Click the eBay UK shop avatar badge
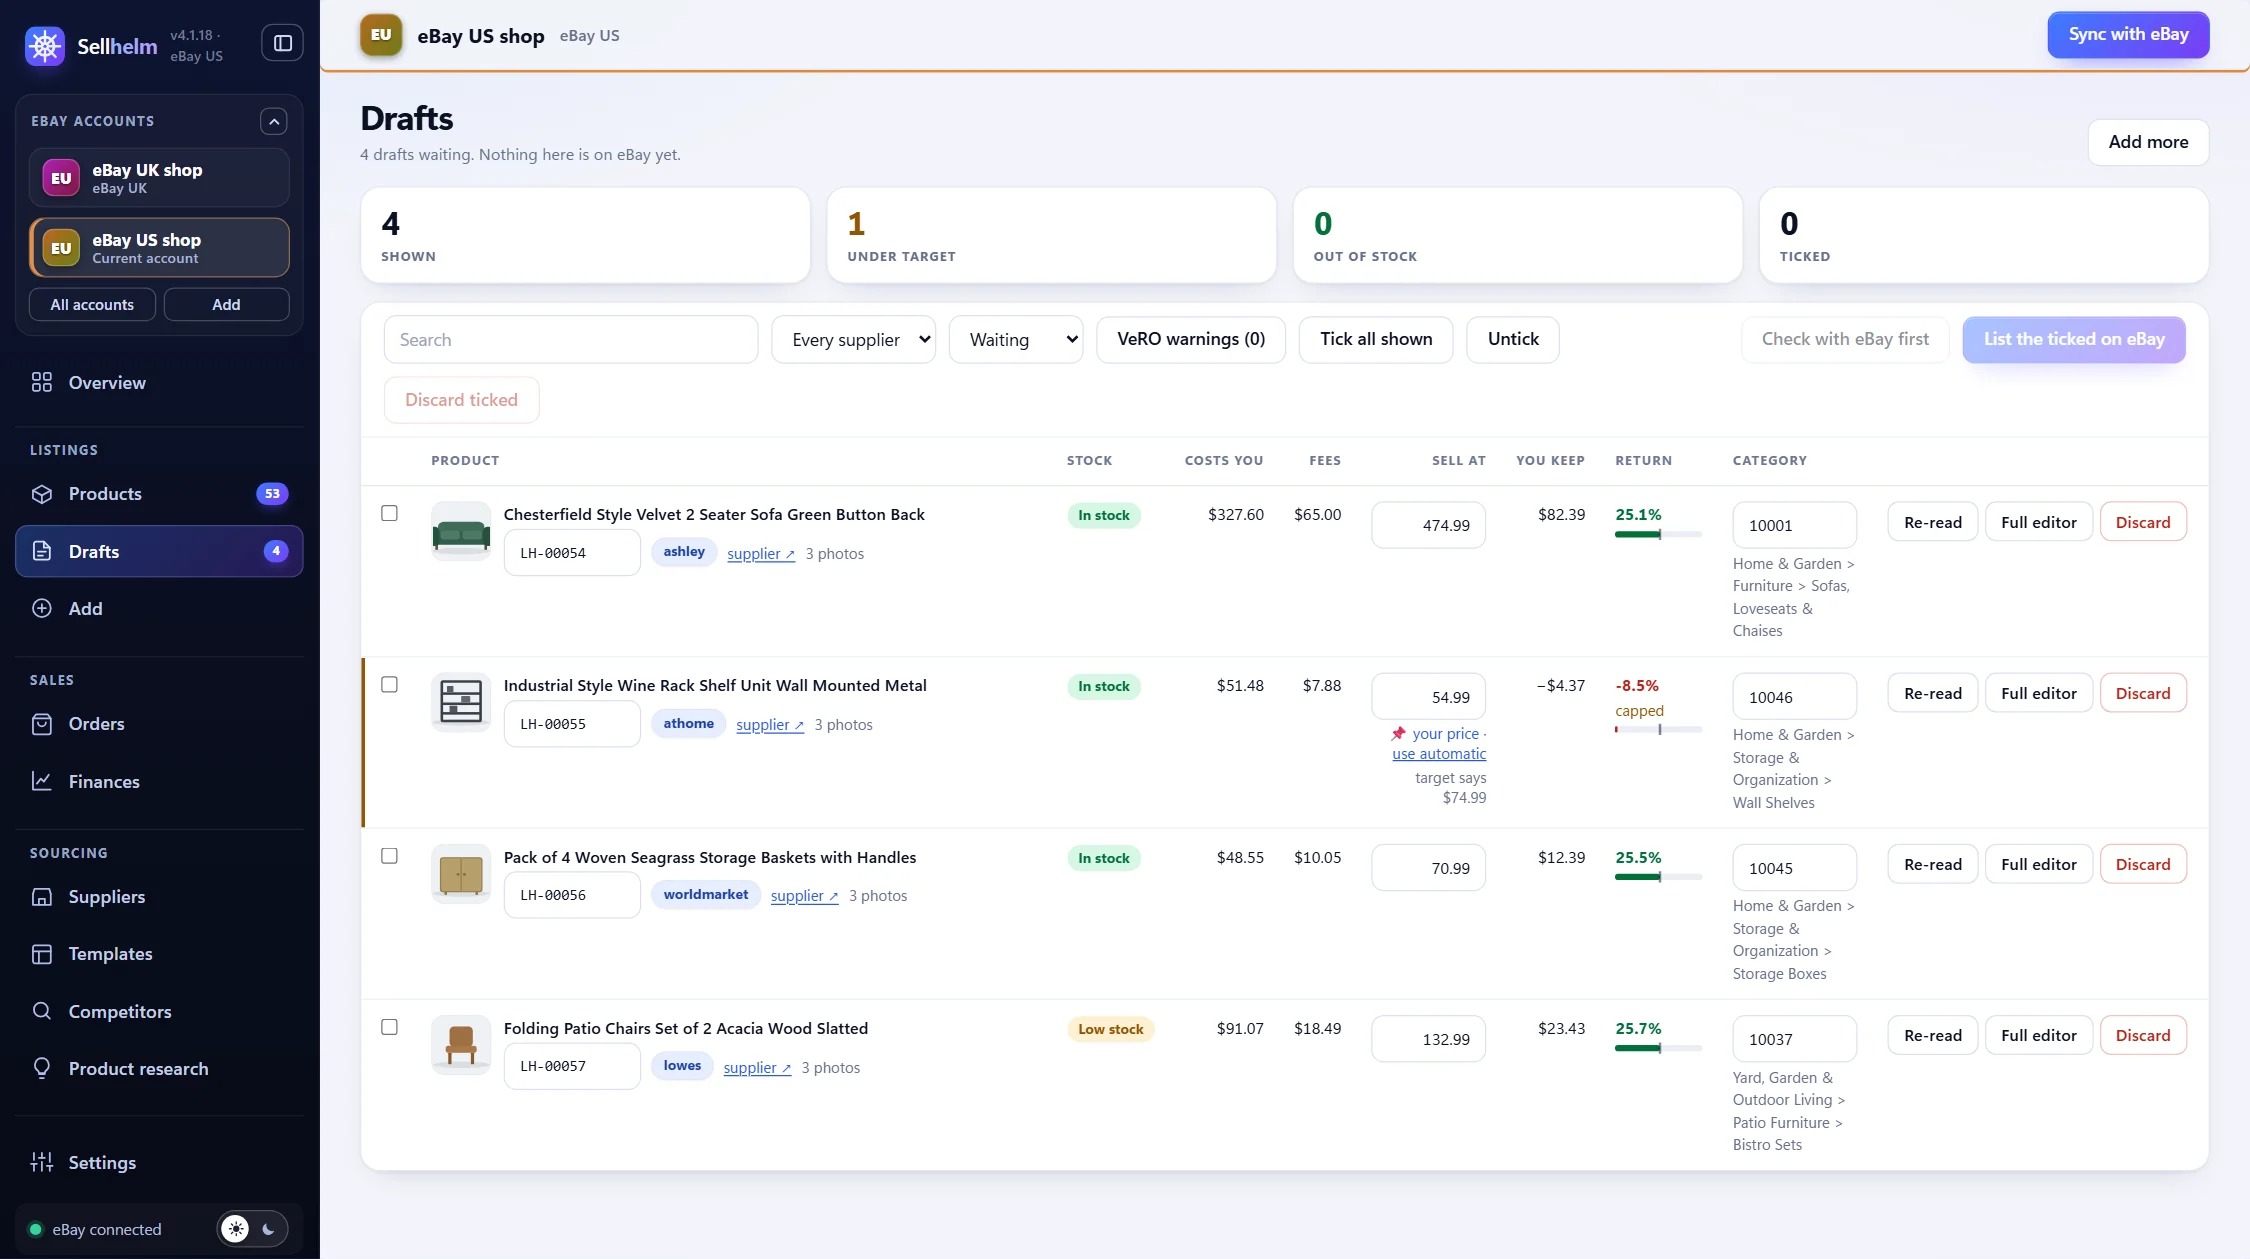Image resolution: width=2250 pixels, height=1259 pixels. click(61, 178)
